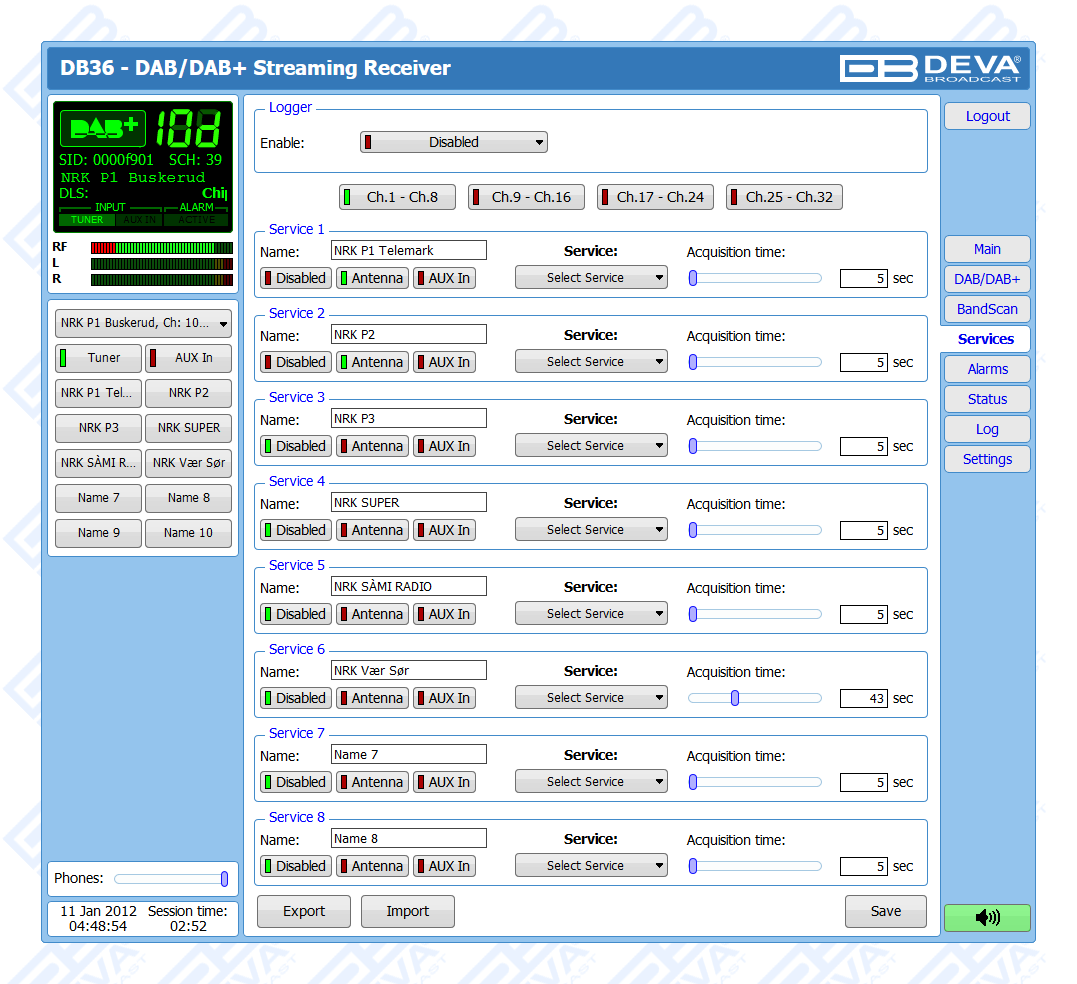This screenshot has width=1077, height=984.
Task: Expand Select Service dropdown for Service 2
Action: pos(591,362)
